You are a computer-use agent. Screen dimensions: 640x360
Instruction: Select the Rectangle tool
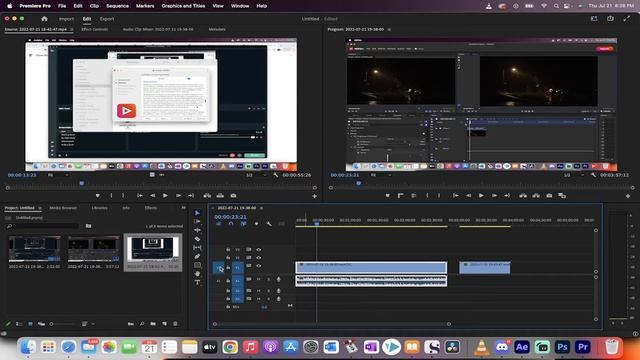pos(198,265)
